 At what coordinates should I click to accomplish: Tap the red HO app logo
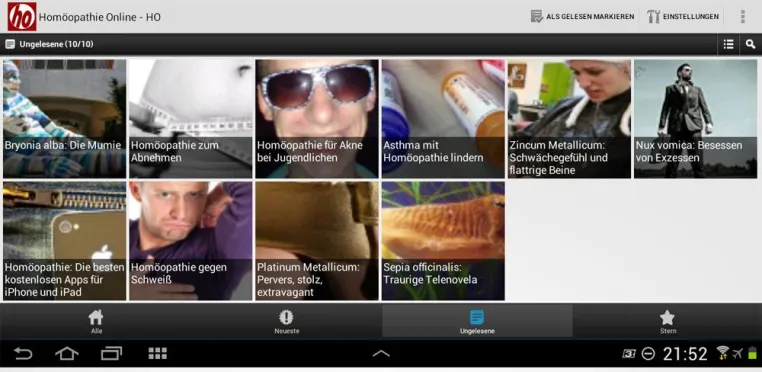point(22,17)
